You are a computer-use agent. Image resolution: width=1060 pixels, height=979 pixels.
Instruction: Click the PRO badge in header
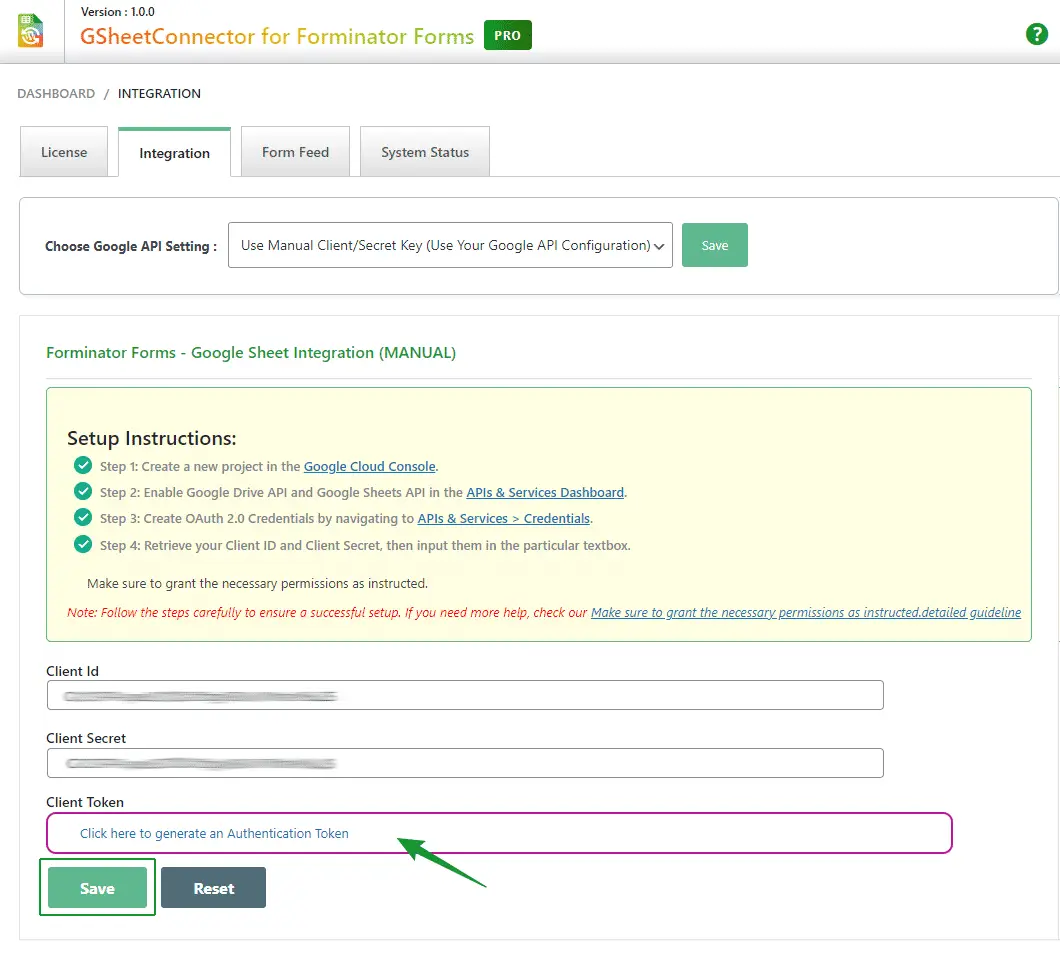point(508,36)
